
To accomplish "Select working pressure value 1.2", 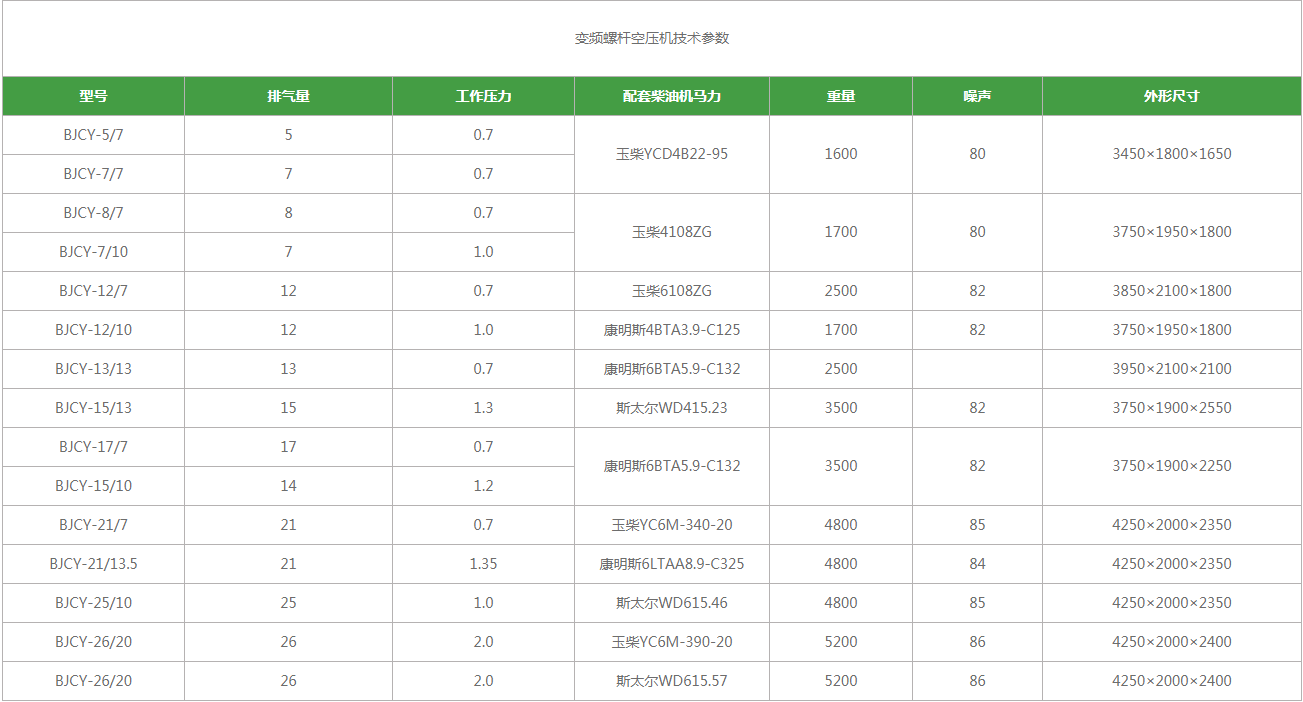I will click(483, 486).
